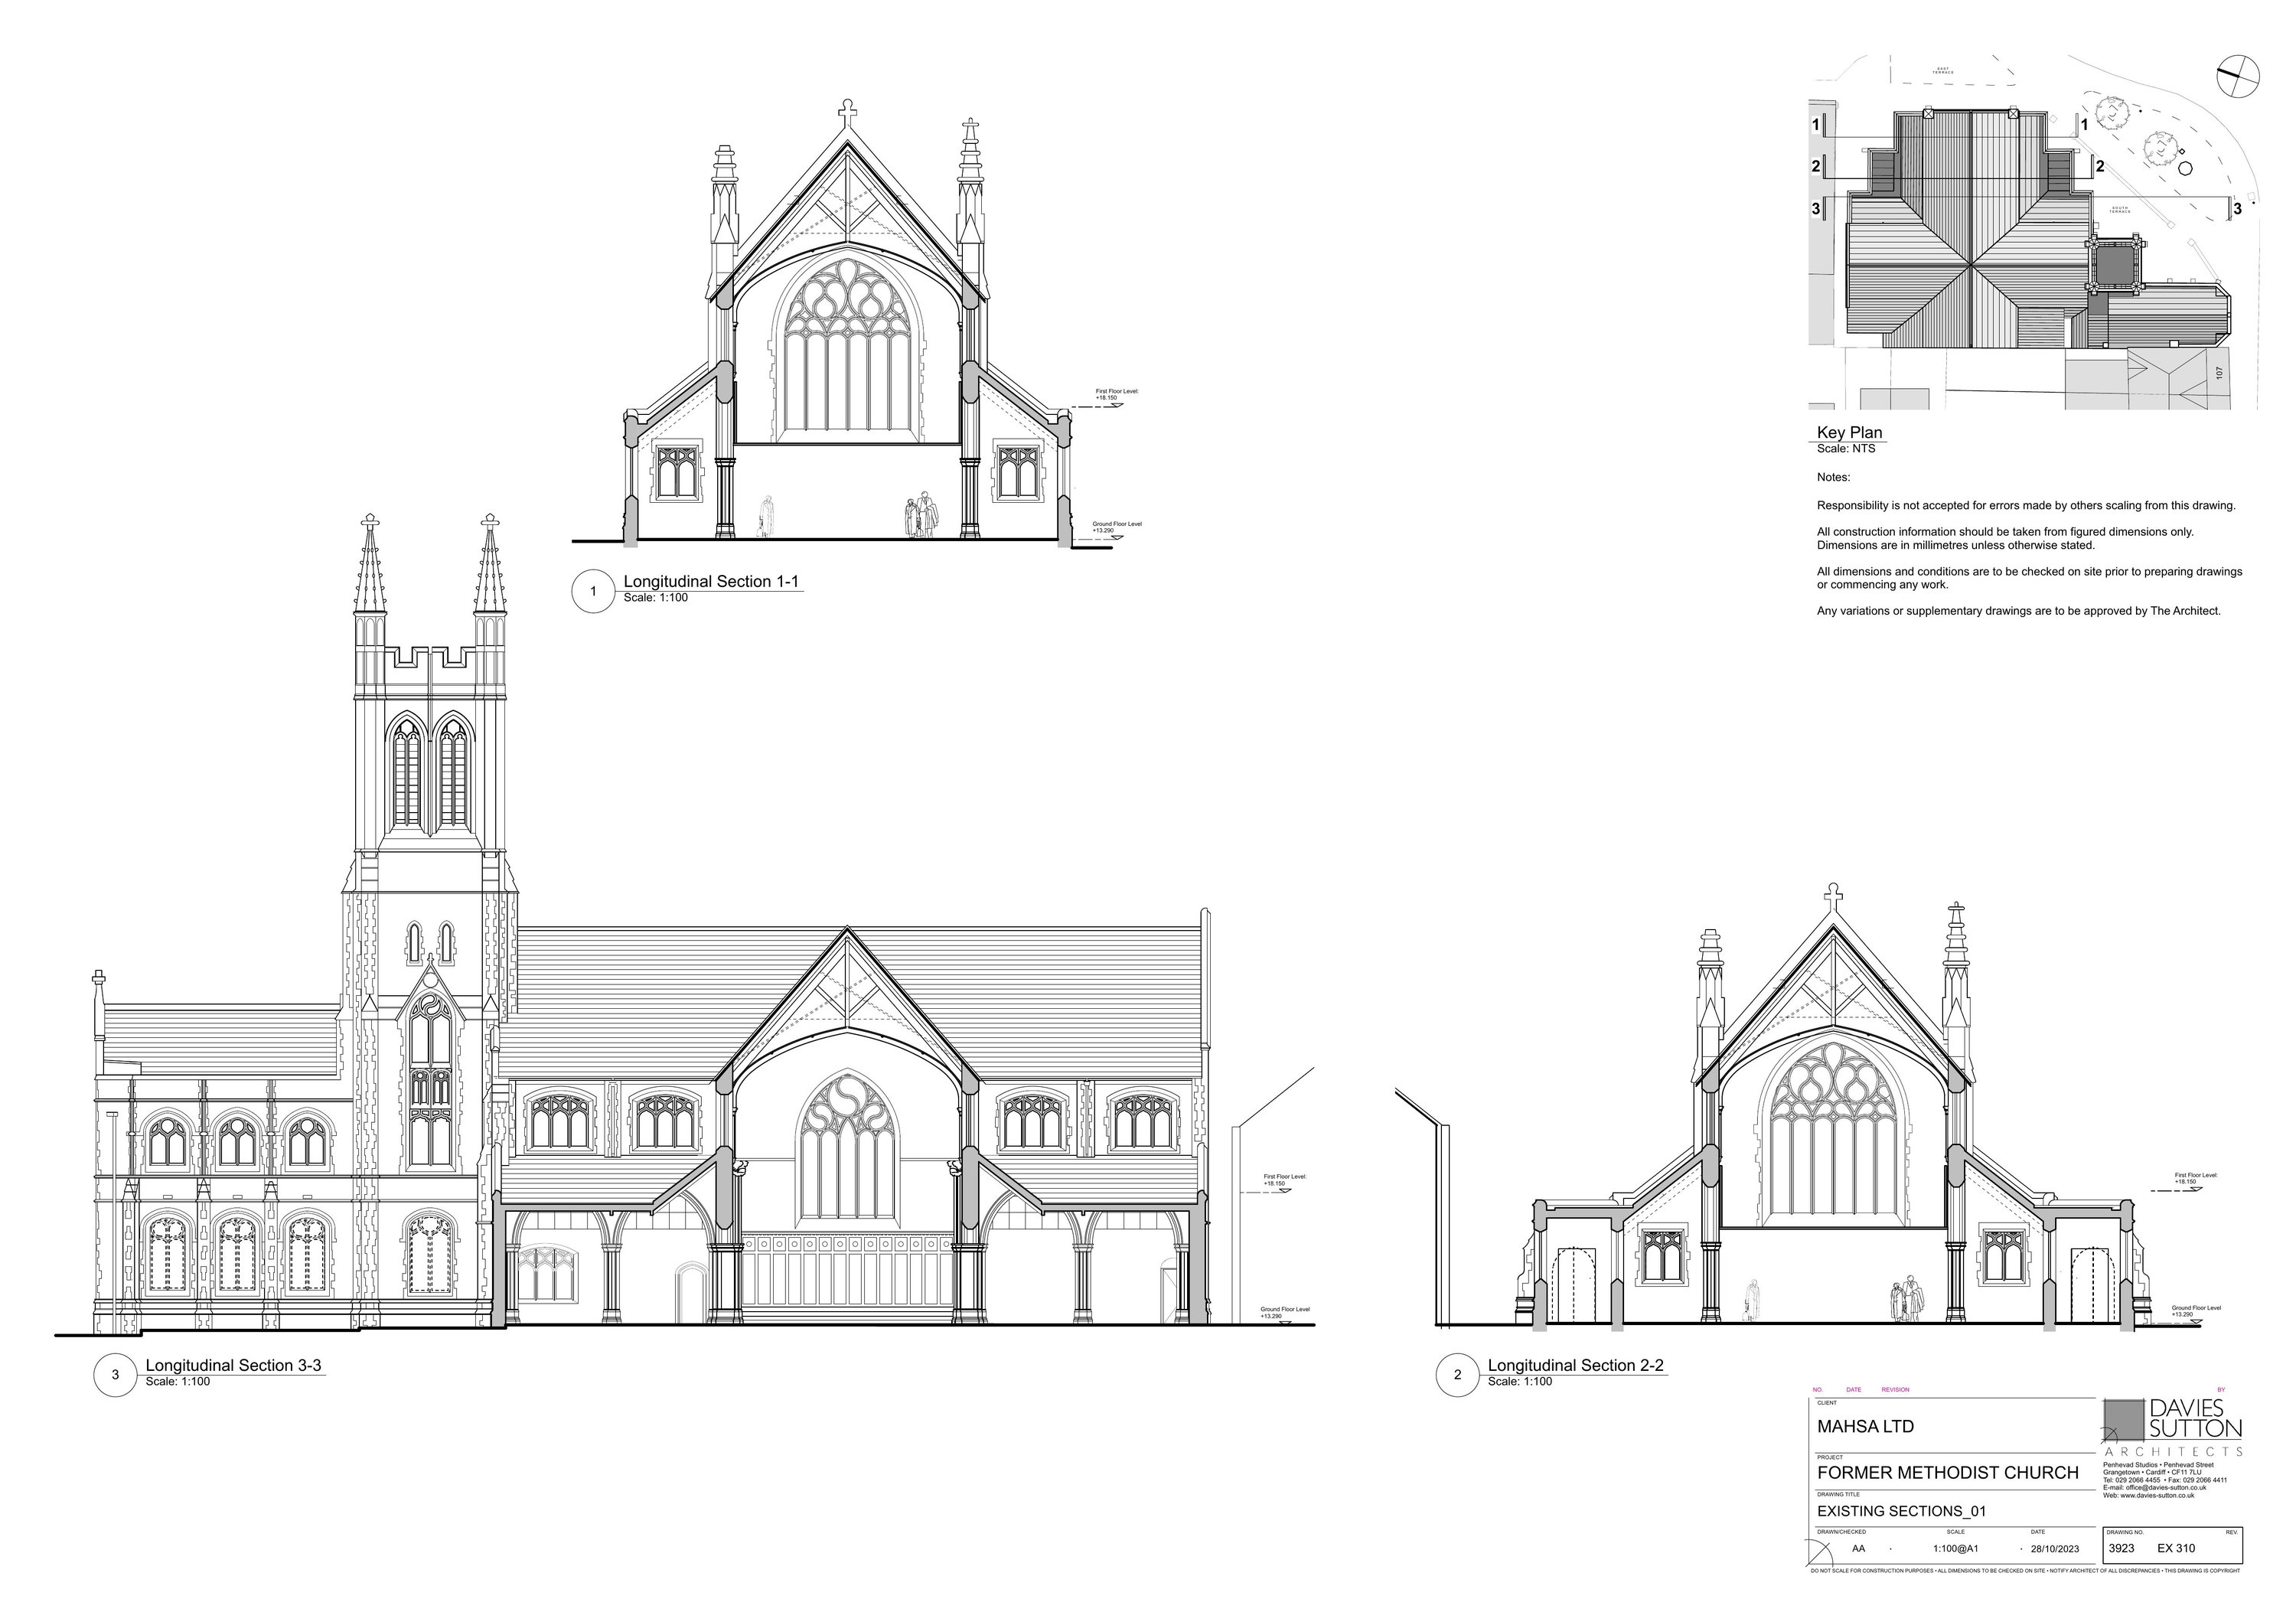Click the octagon symbol on the key plan

click(x=2184, y=168)
